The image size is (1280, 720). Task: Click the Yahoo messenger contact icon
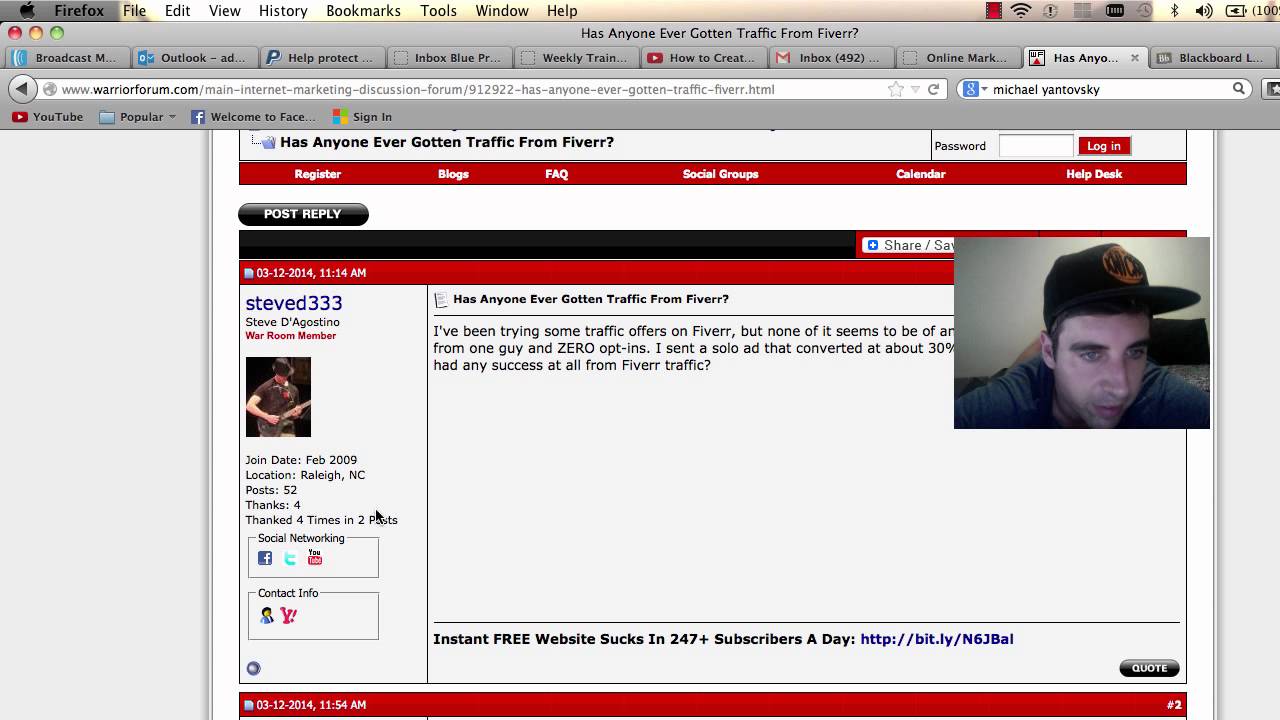[289, 616]
